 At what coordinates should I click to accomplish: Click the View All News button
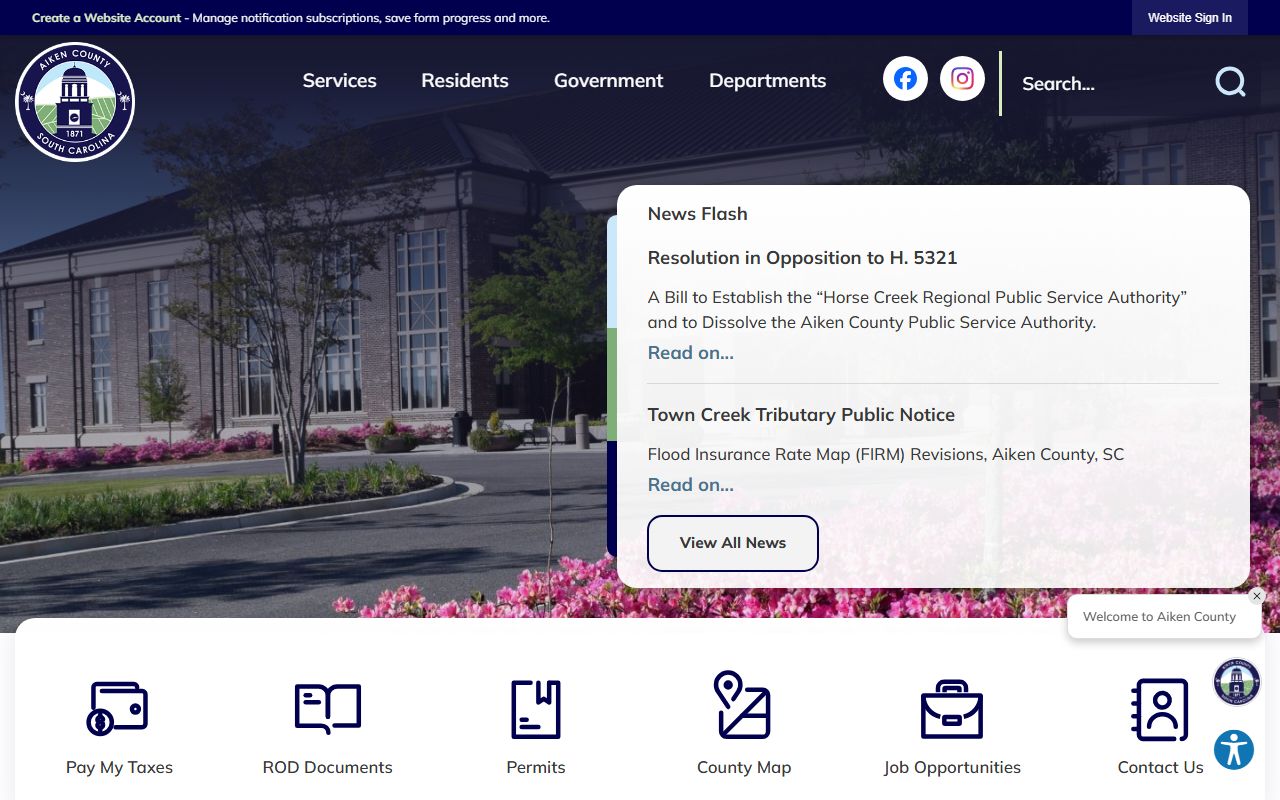pos(733,543)
